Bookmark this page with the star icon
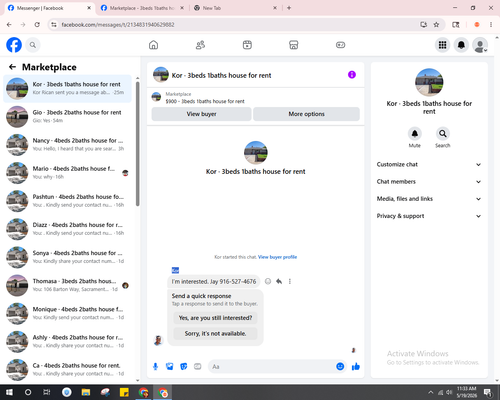The width and height of the screenshot is (500, 400). click(436, 24)
